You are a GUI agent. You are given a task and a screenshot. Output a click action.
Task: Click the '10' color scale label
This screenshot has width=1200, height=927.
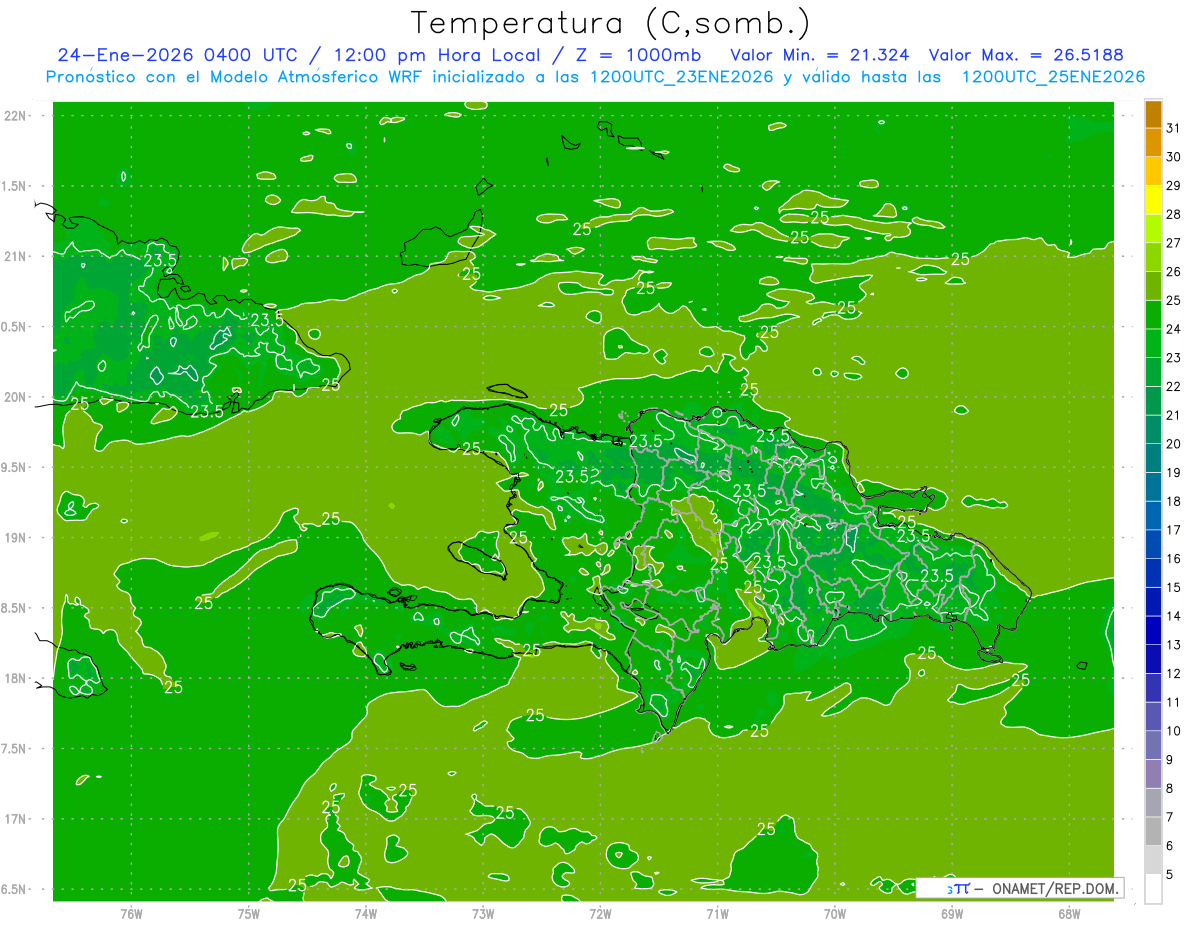pyautogui.click(x=1174, y=731)
